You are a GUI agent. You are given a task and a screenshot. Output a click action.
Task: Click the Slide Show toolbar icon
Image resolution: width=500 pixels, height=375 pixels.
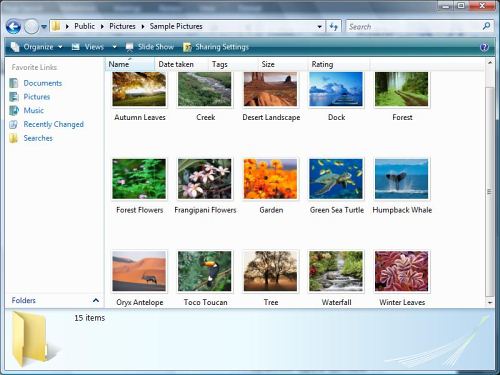coord(129,47)
